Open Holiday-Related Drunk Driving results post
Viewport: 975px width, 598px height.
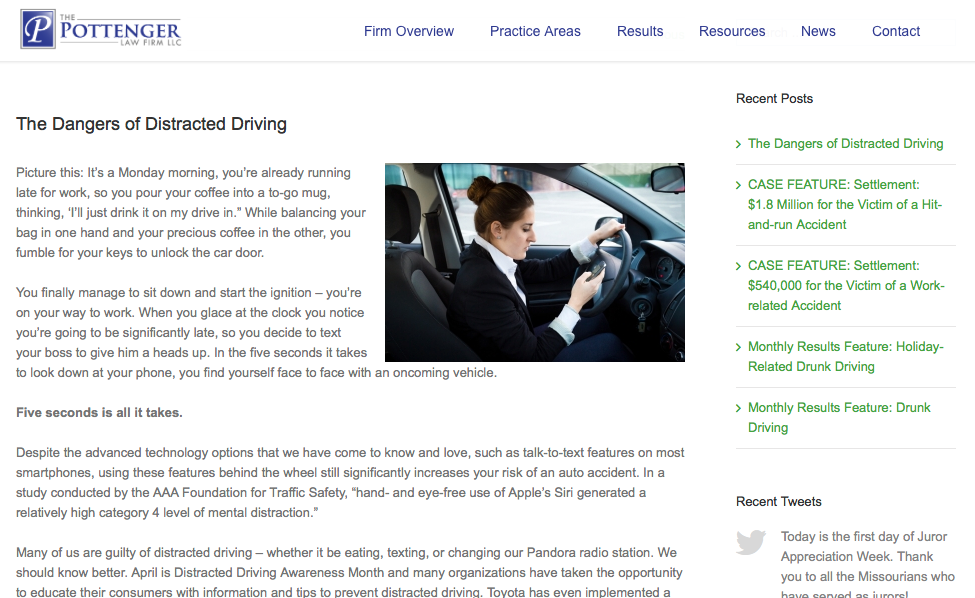[845, 356]
